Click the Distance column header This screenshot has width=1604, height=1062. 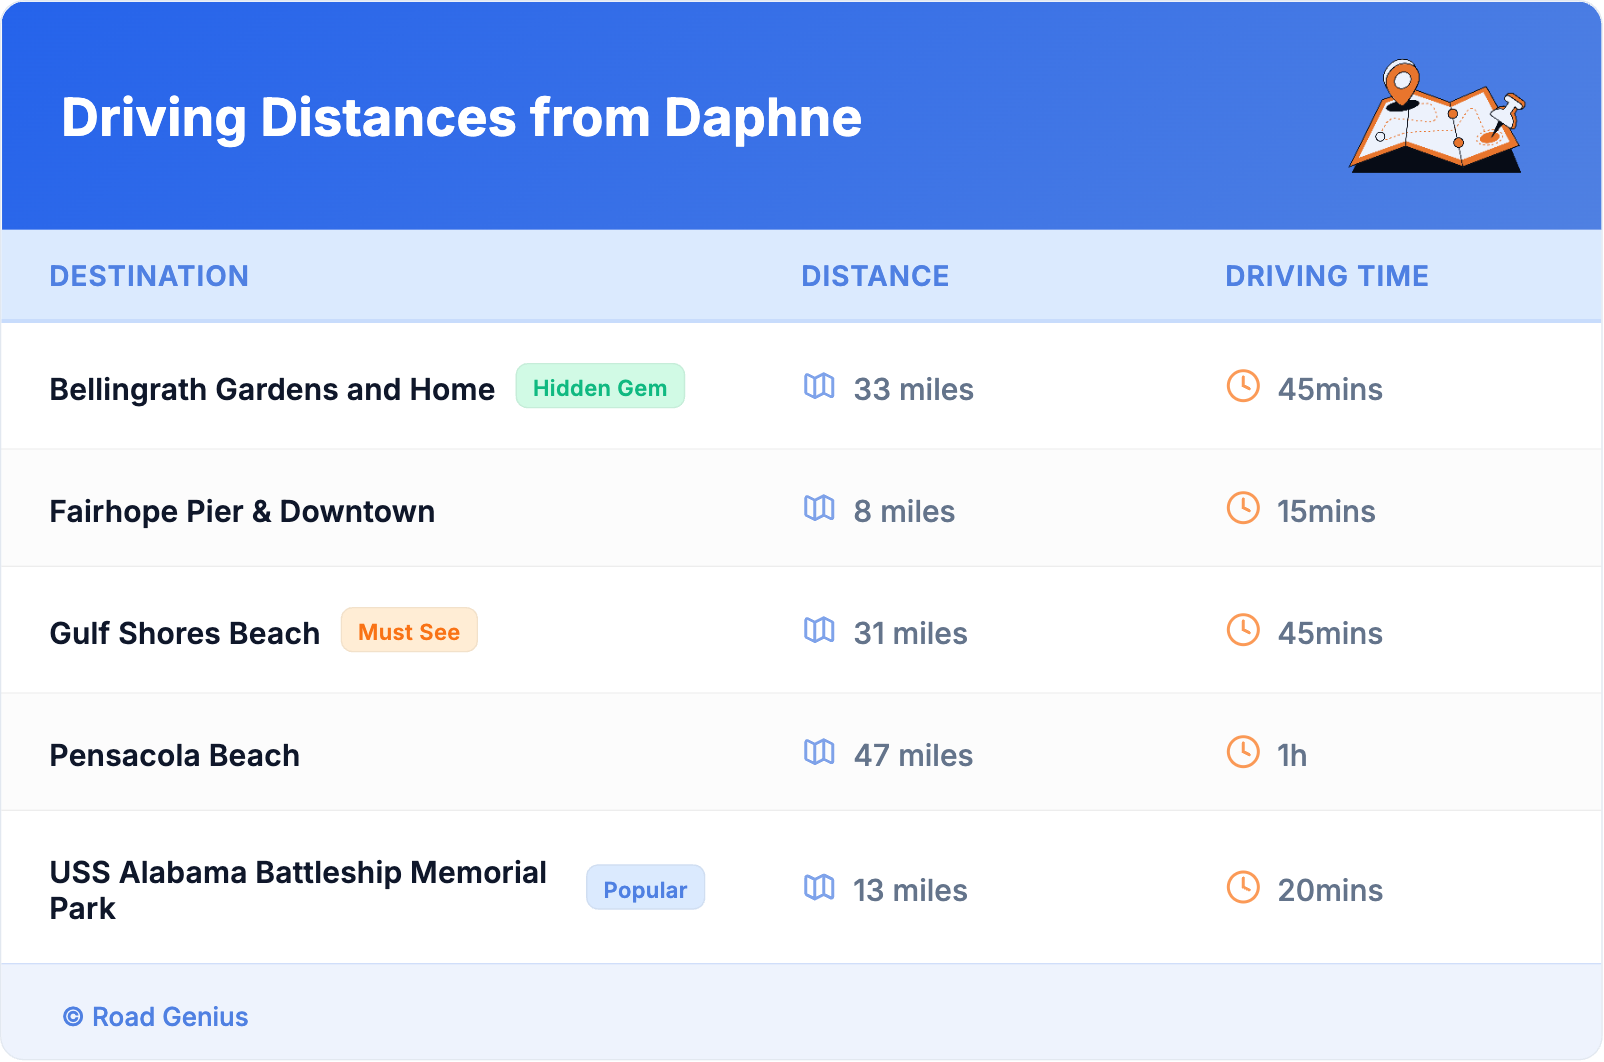click(875, 276)
